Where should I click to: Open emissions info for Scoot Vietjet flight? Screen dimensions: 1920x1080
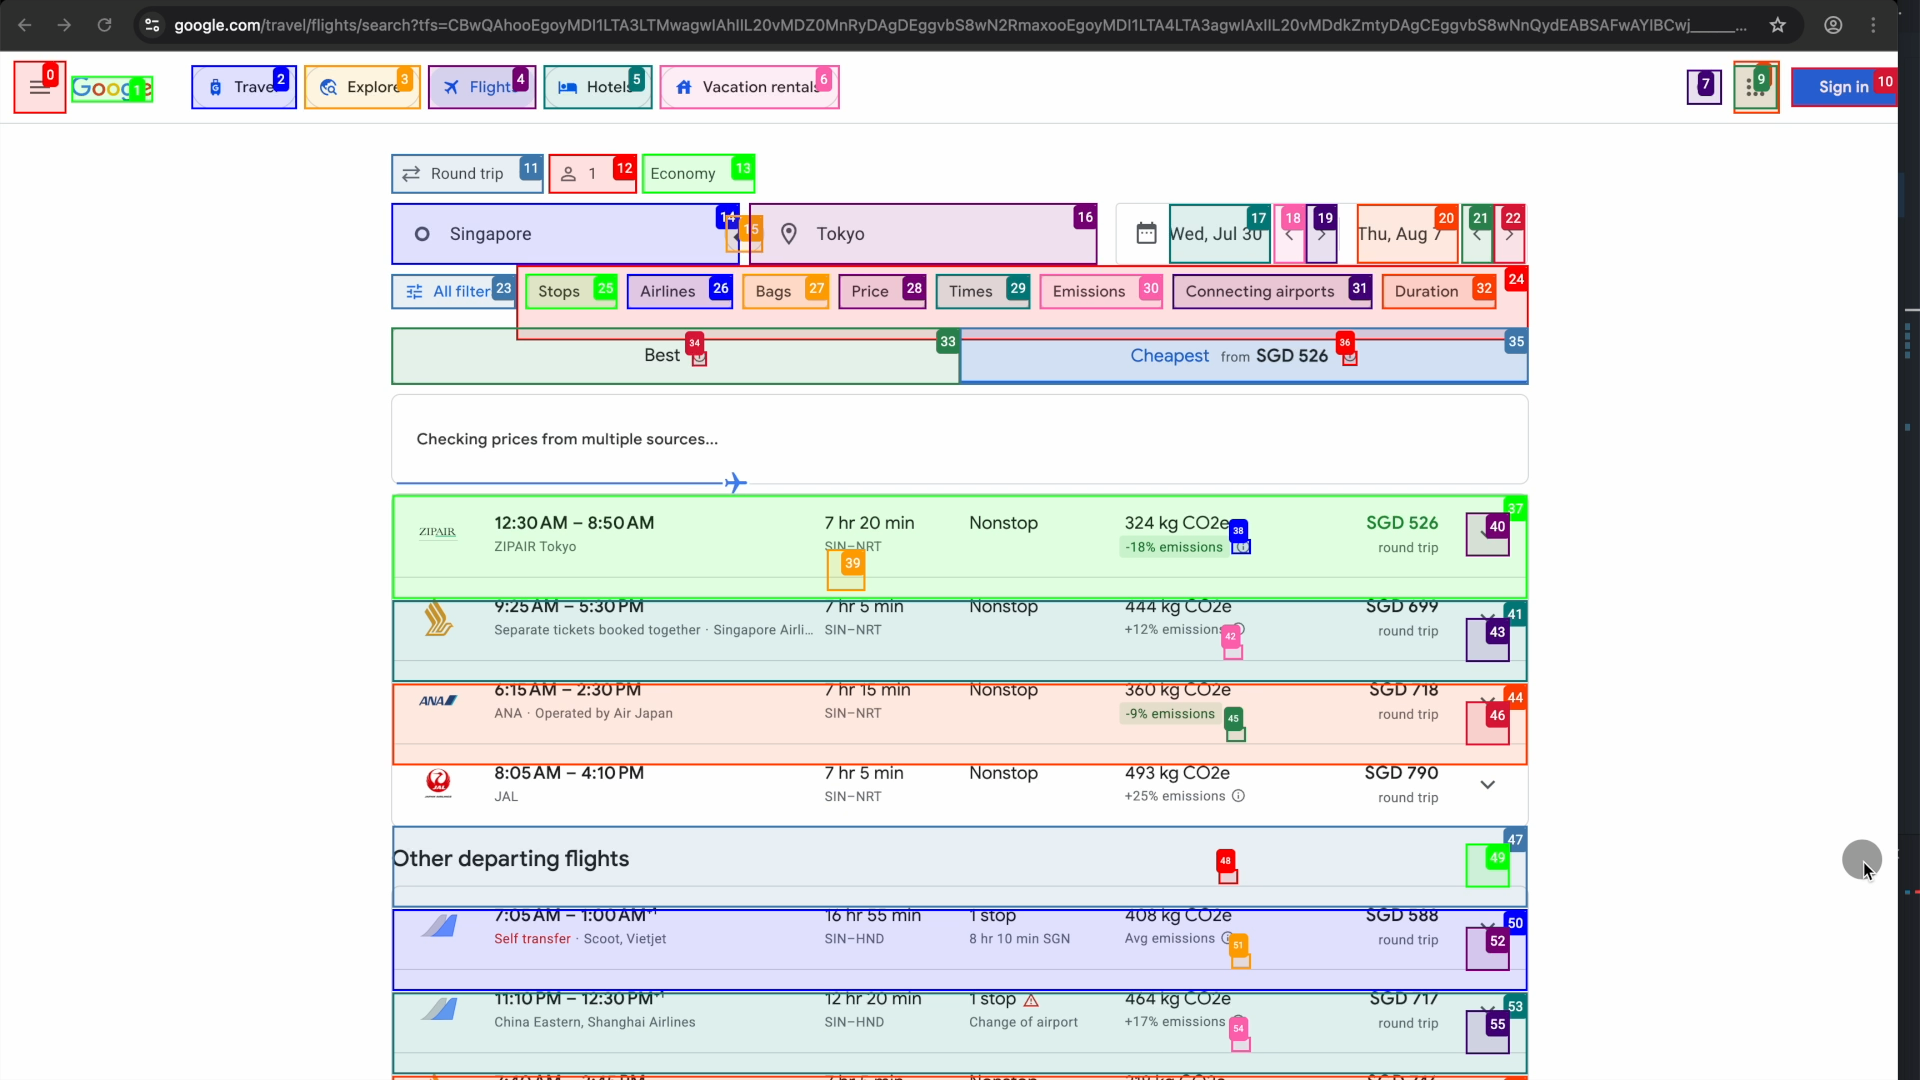[x=1227, y=939]
